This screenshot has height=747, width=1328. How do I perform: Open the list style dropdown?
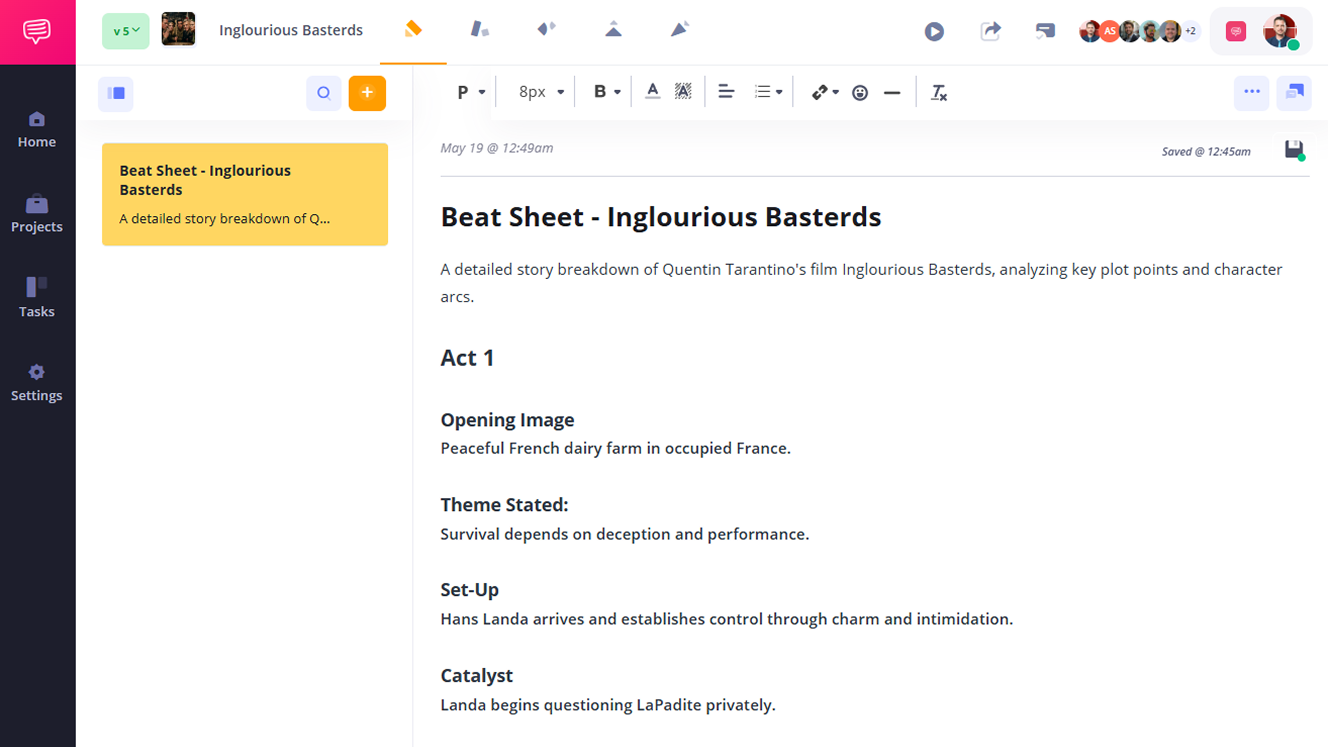click(x=768, y=92)
